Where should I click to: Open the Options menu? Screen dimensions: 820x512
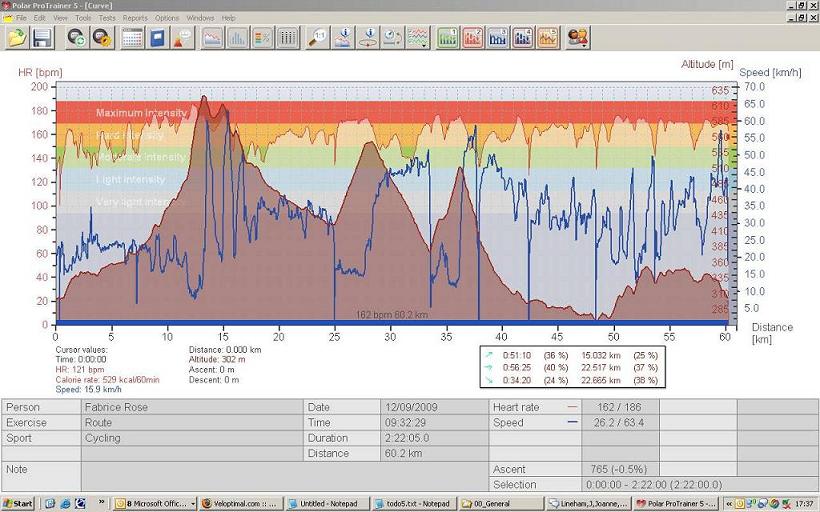[x=167, y=18]
